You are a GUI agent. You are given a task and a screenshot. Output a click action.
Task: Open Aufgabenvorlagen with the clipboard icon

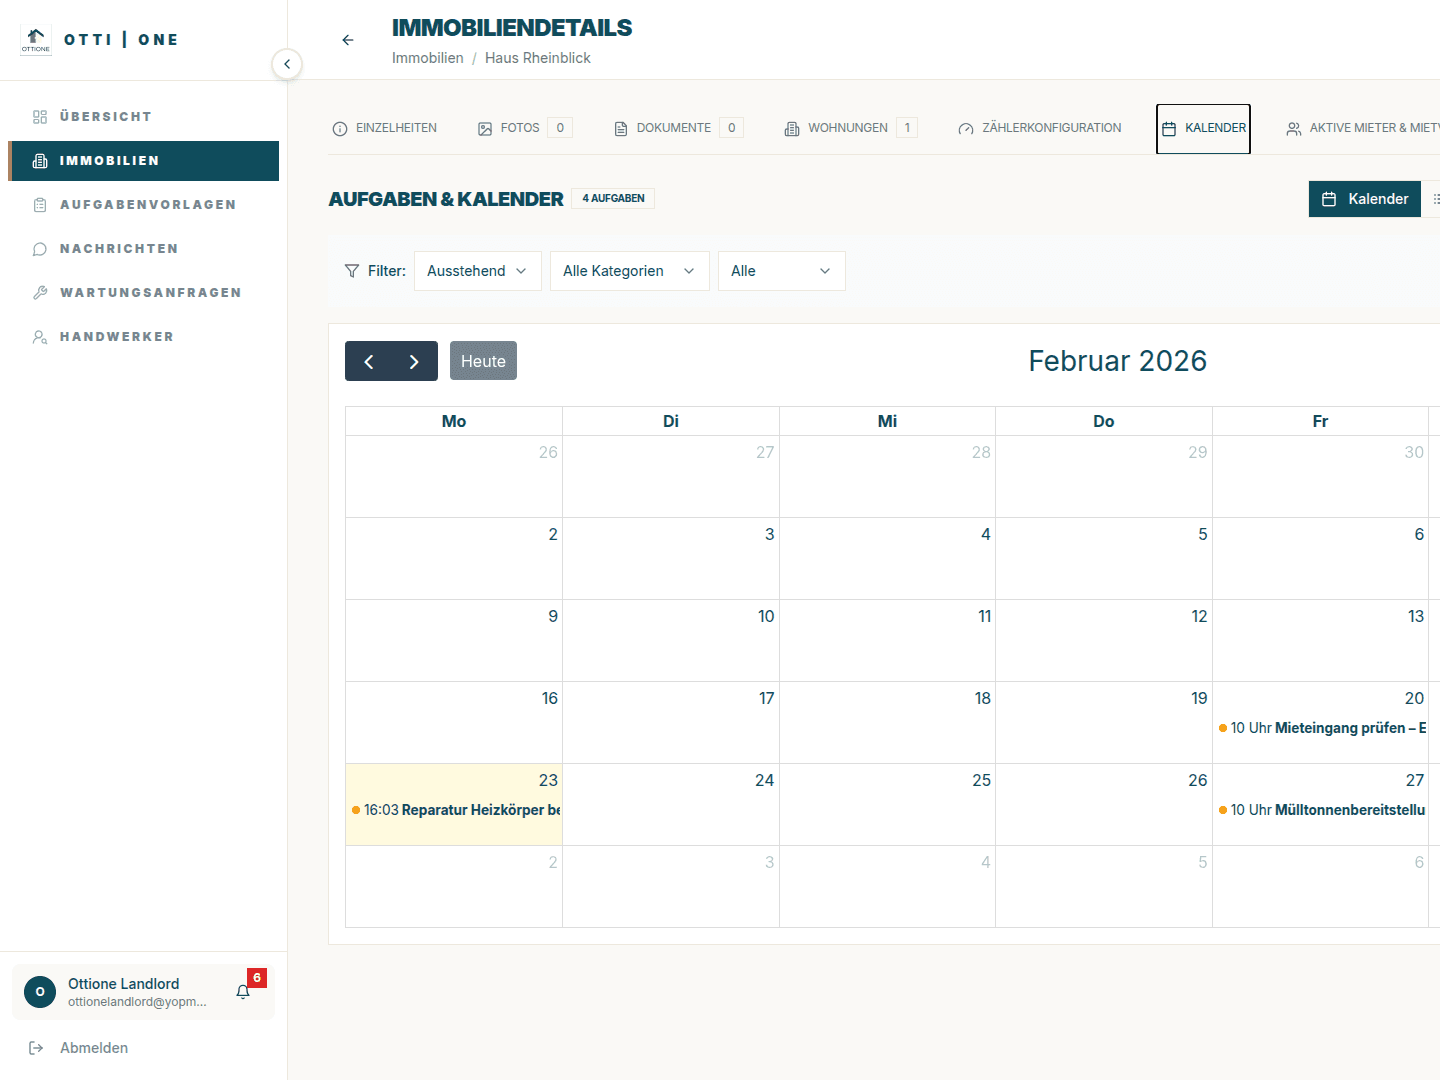(x=40, y=204)
